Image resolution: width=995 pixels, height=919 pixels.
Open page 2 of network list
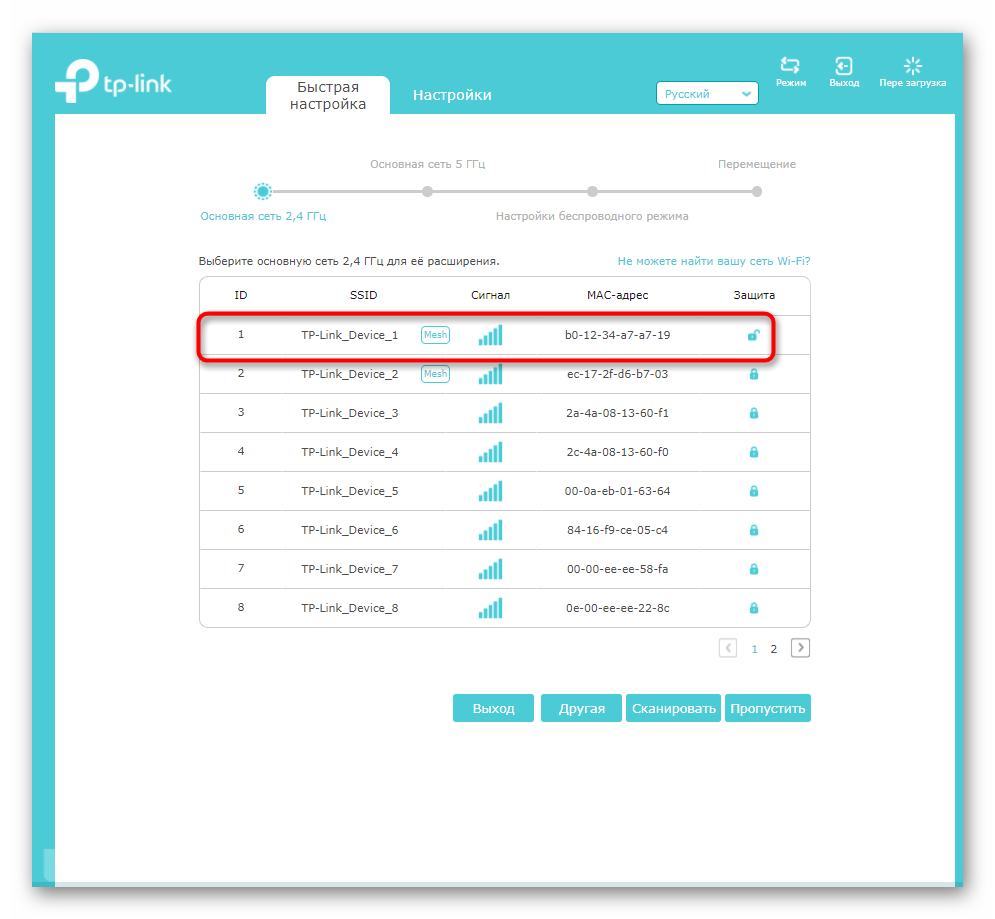tap(774, 649)
